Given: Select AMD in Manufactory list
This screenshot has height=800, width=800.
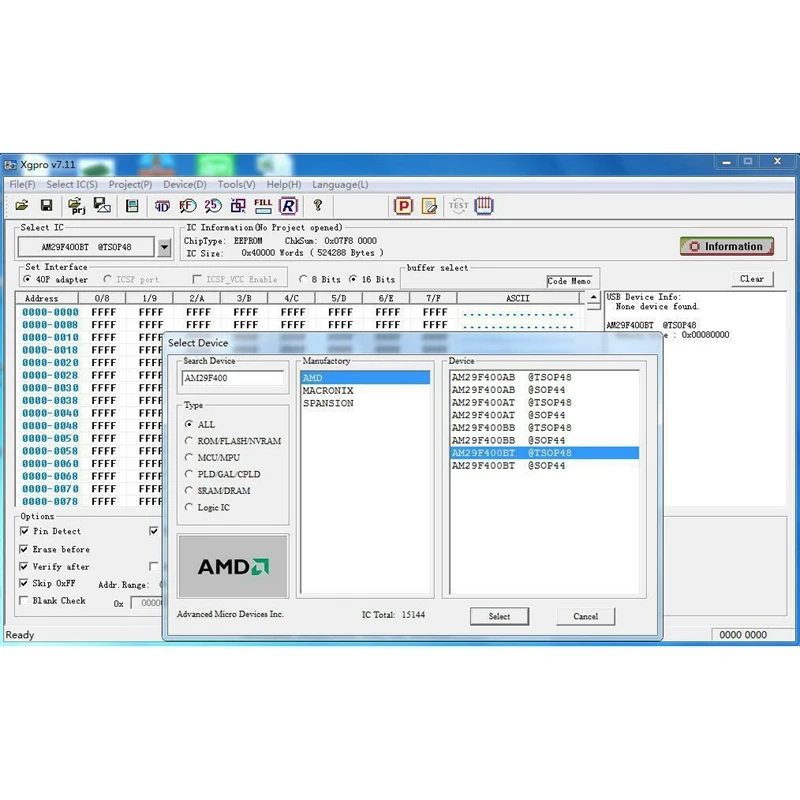Looking at the screenshot, I should click(365, 378).
